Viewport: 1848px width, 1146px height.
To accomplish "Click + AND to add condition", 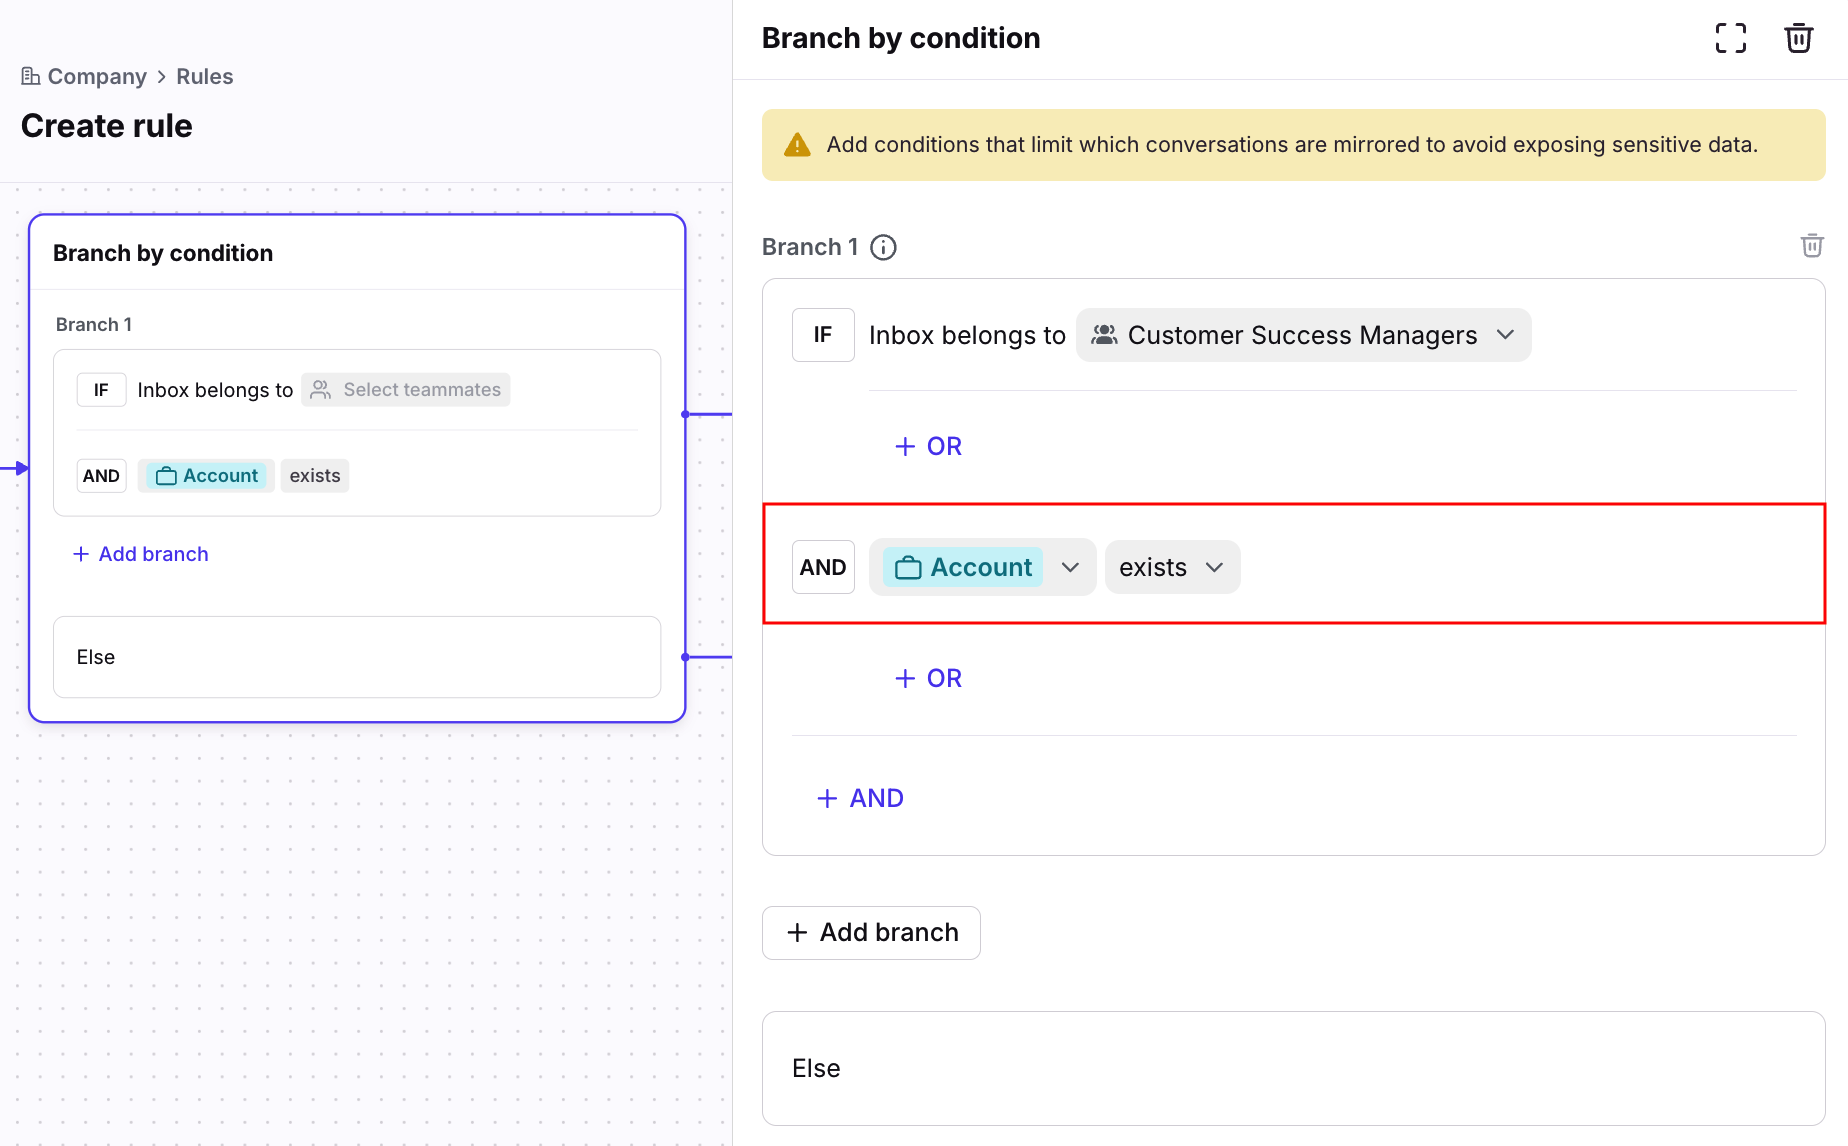I will (x=860, y=798).
